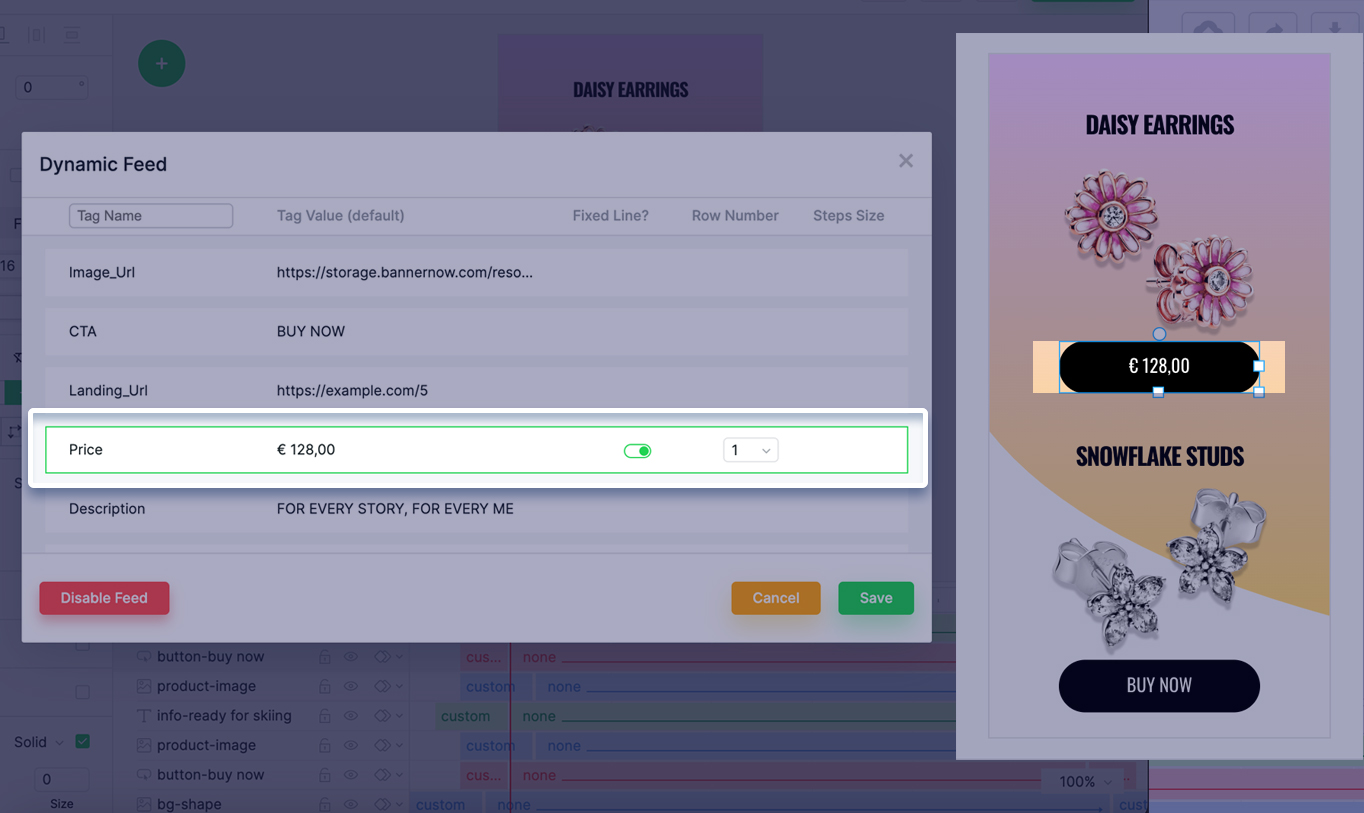This screenshot has height=813, width=1364.
Task: Click the storage.bannernow.com image URL value
Action: click(405, 272)
